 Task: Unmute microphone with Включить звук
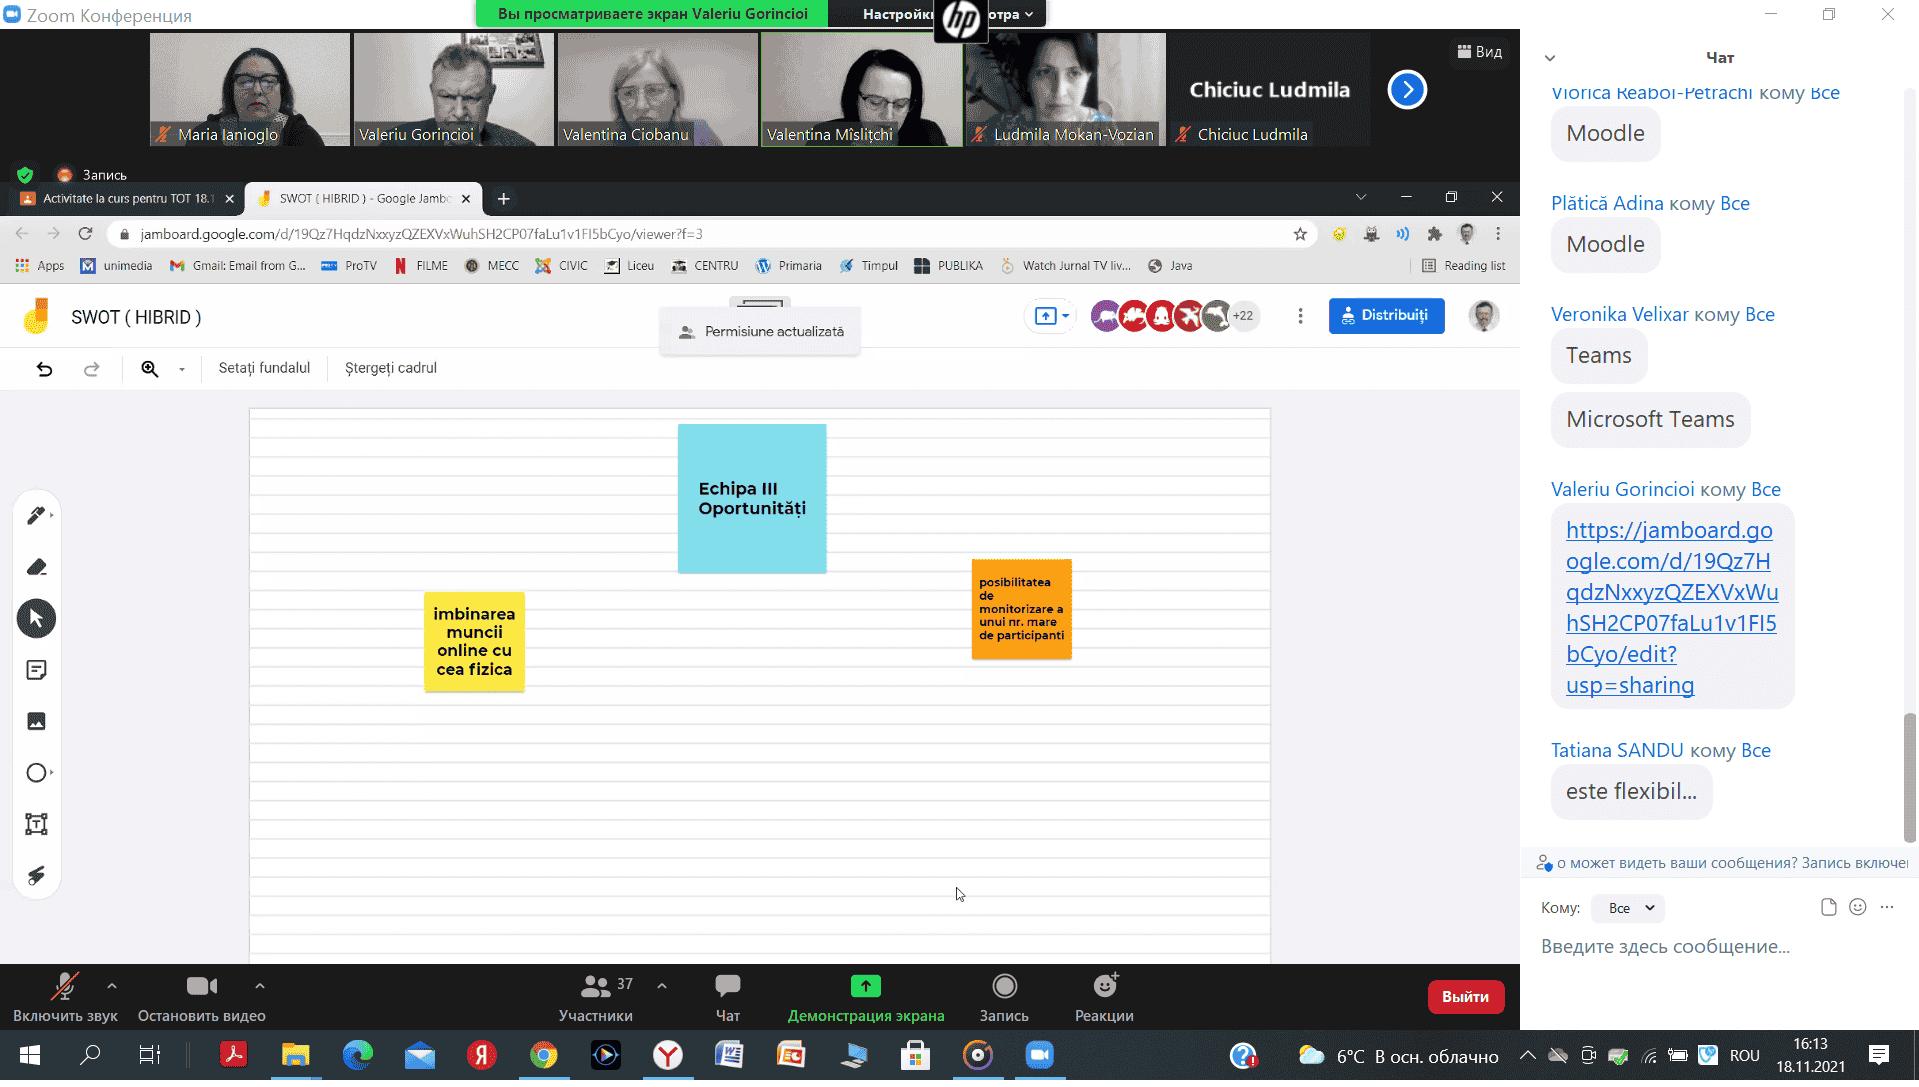coord(65,997)
